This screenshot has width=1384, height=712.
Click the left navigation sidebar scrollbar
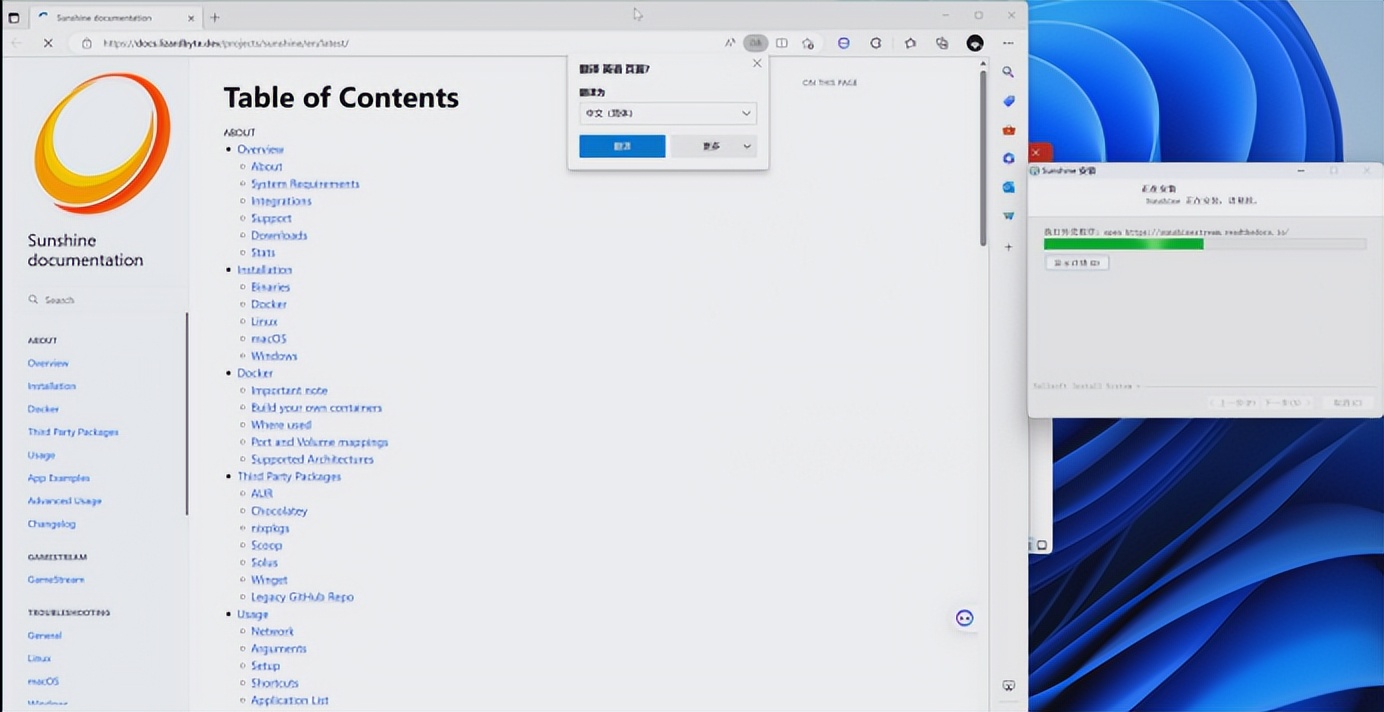(186, 413)
